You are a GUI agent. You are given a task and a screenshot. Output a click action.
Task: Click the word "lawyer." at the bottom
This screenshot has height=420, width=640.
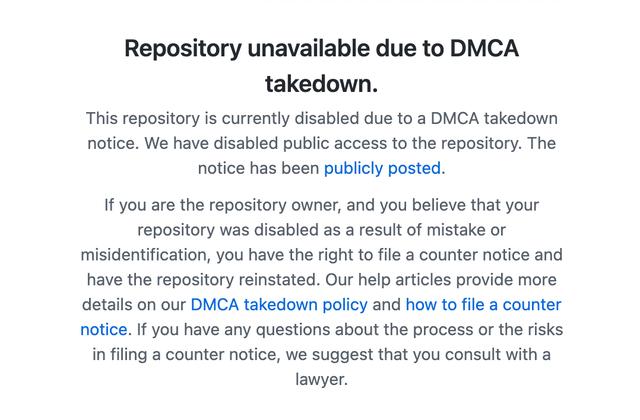click(321, 379)
